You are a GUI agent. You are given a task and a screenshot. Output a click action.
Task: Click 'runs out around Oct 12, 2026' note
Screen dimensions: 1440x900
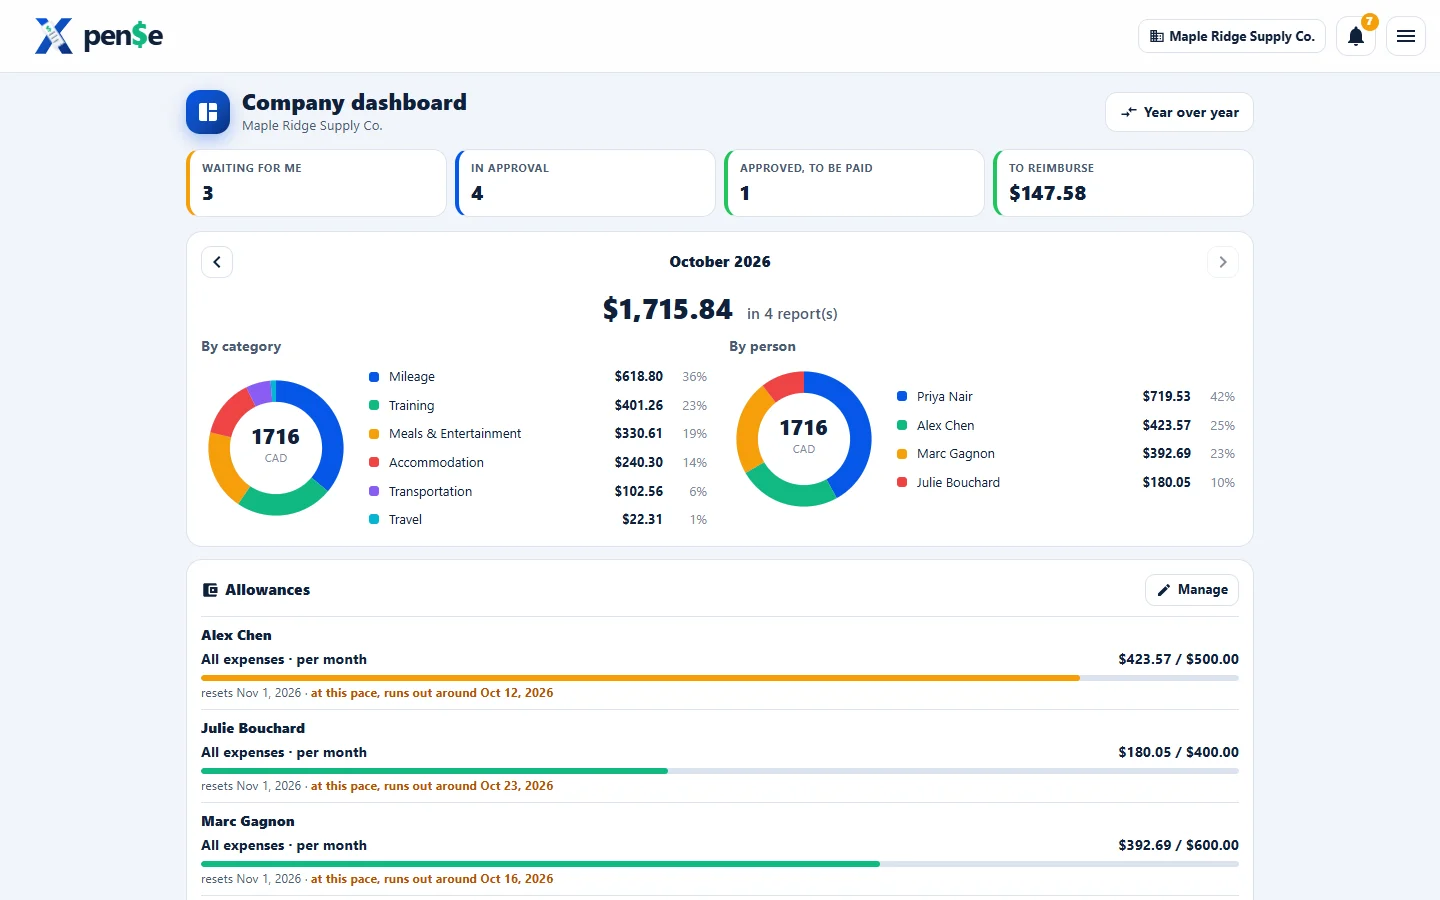pos(432,693)
